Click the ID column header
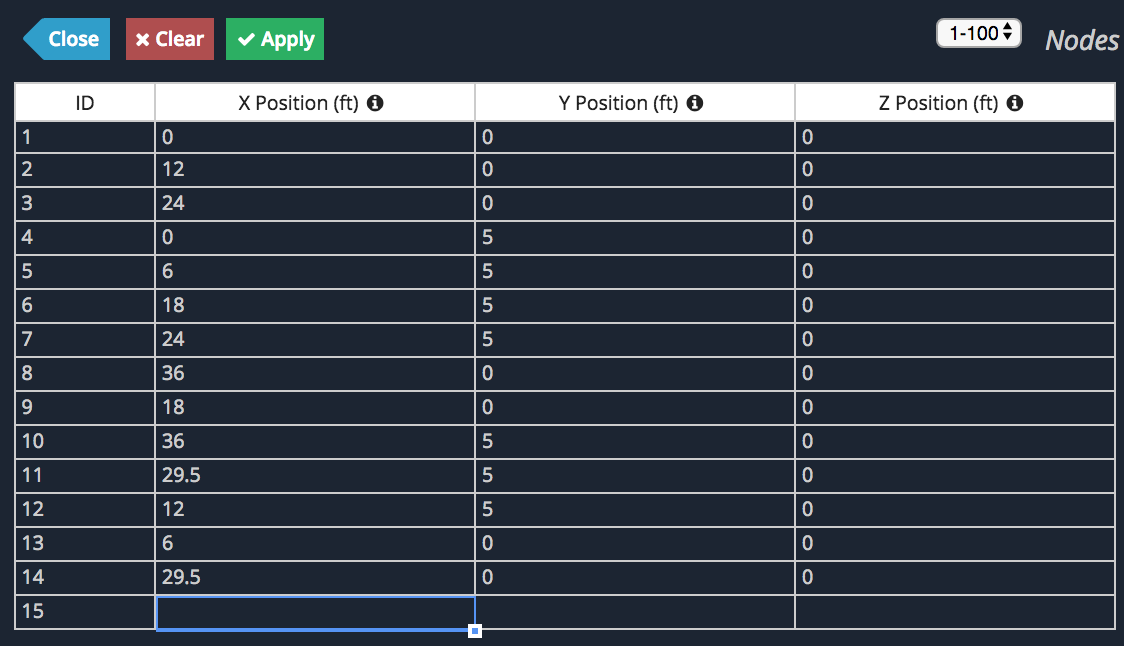This screenshot has height=646, width=1124. (85, 103)
